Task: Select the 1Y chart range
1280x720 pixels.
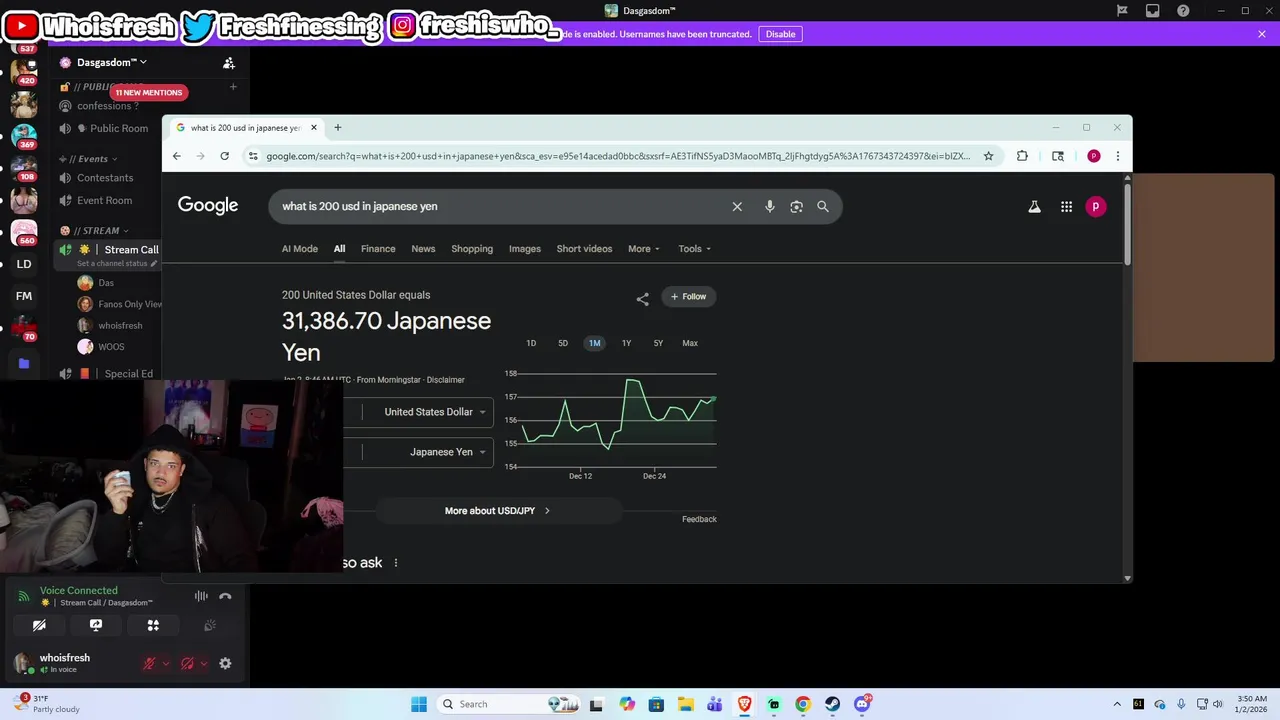Action: (x=626, y=343)
